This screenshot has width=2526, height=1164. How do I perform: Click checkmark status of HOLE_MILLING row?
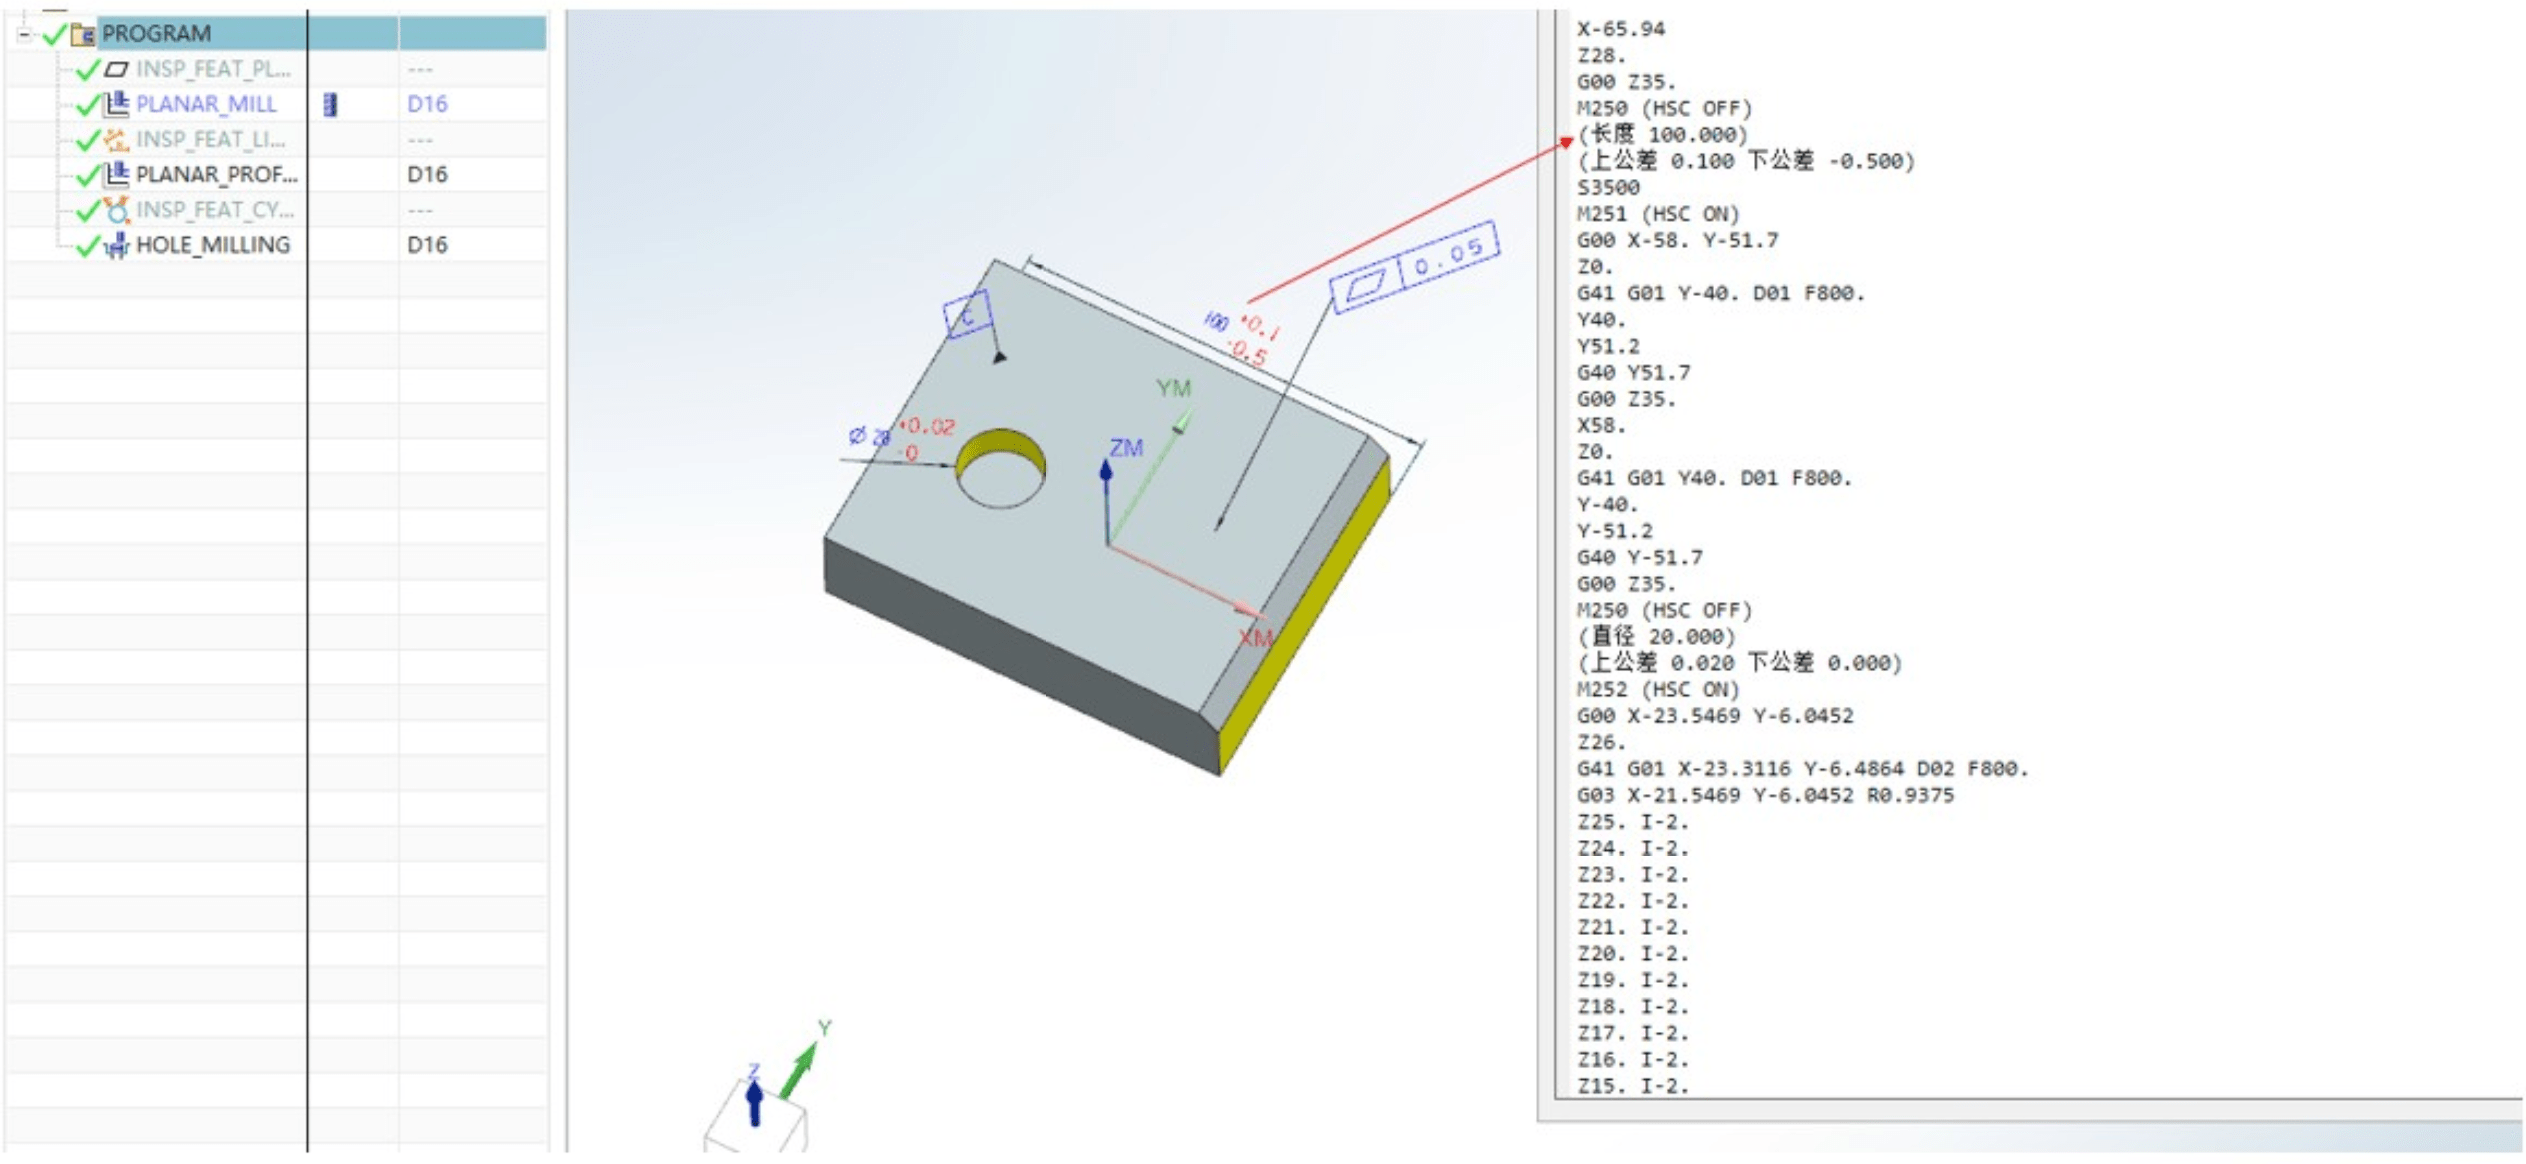88,245
